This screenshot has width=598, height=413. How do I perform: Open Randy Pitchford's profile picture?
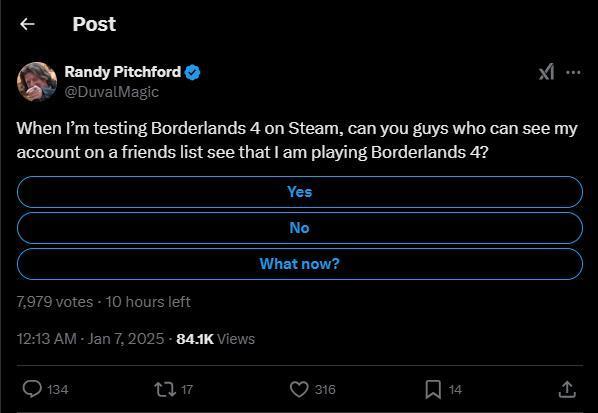tap(37, 82)
